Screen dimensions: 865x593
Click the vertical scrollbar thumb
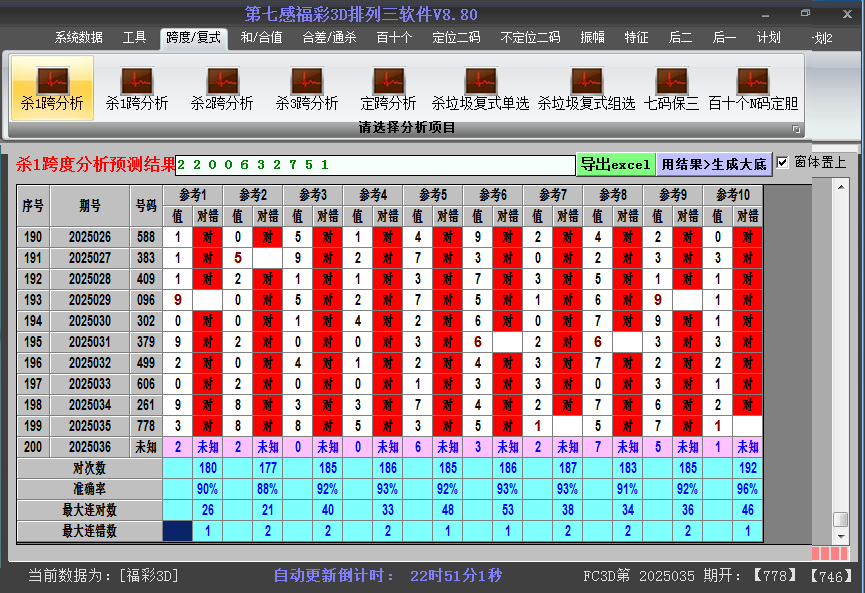pyautogui.click(x=841, y=520)
